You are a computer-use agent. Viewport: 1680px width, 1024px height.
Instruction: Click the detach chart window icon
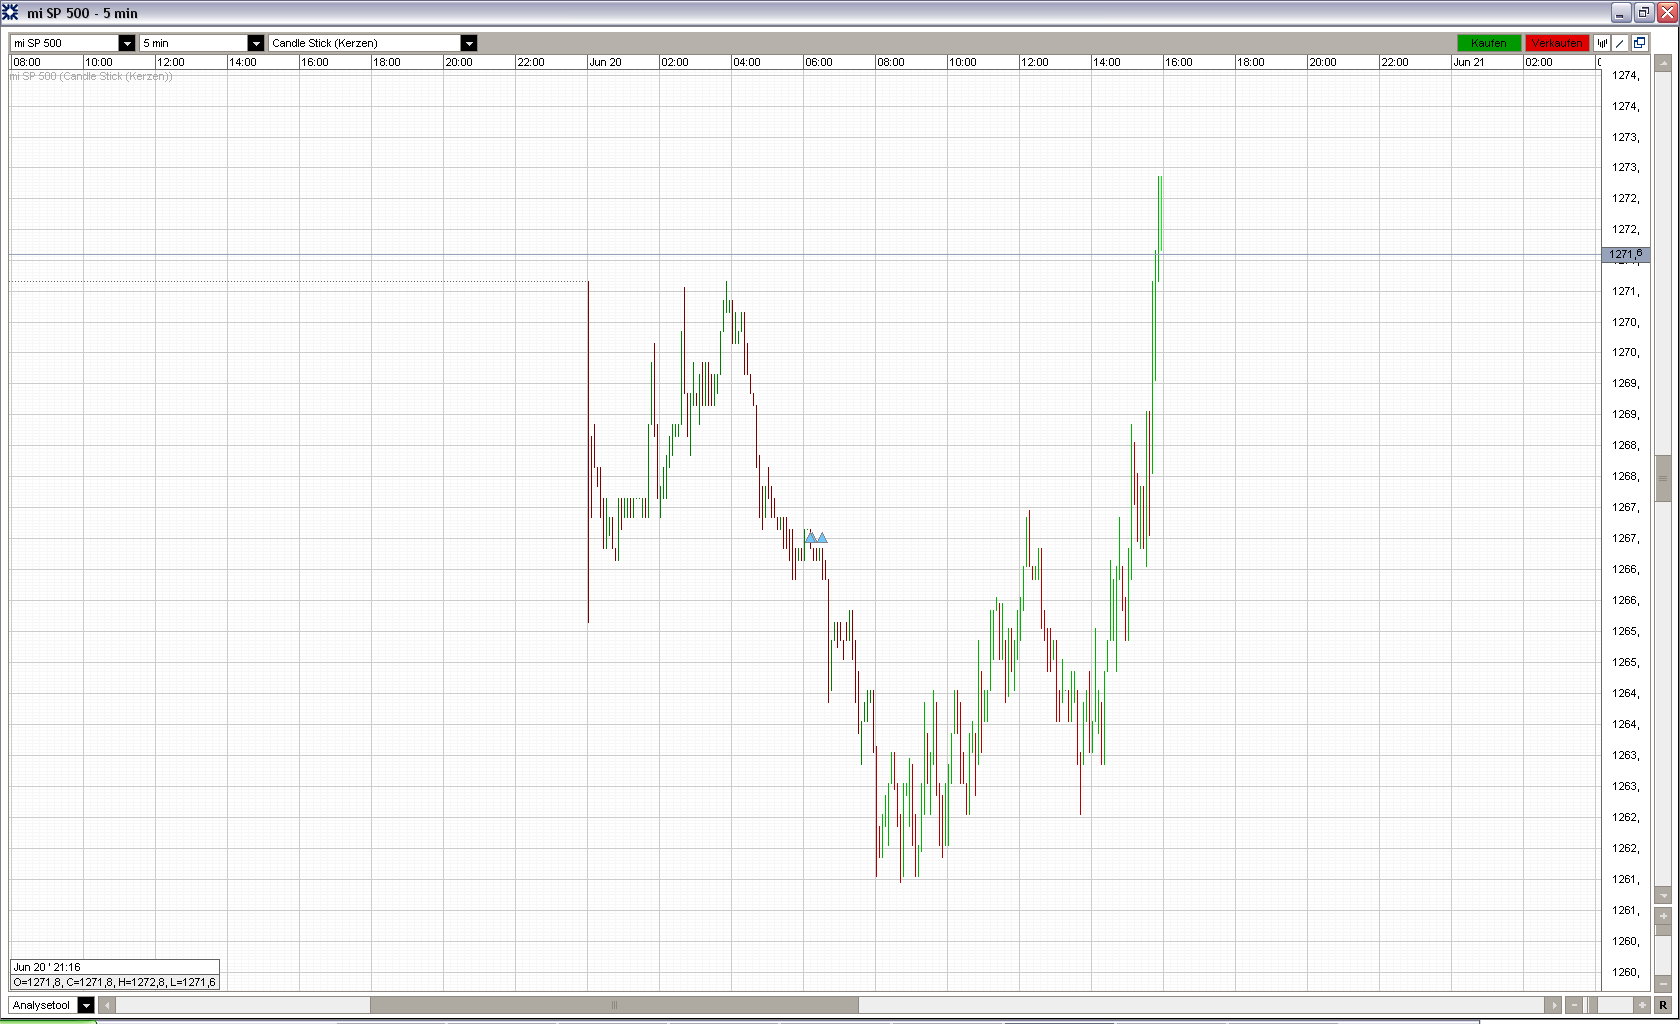point(1639,43)
